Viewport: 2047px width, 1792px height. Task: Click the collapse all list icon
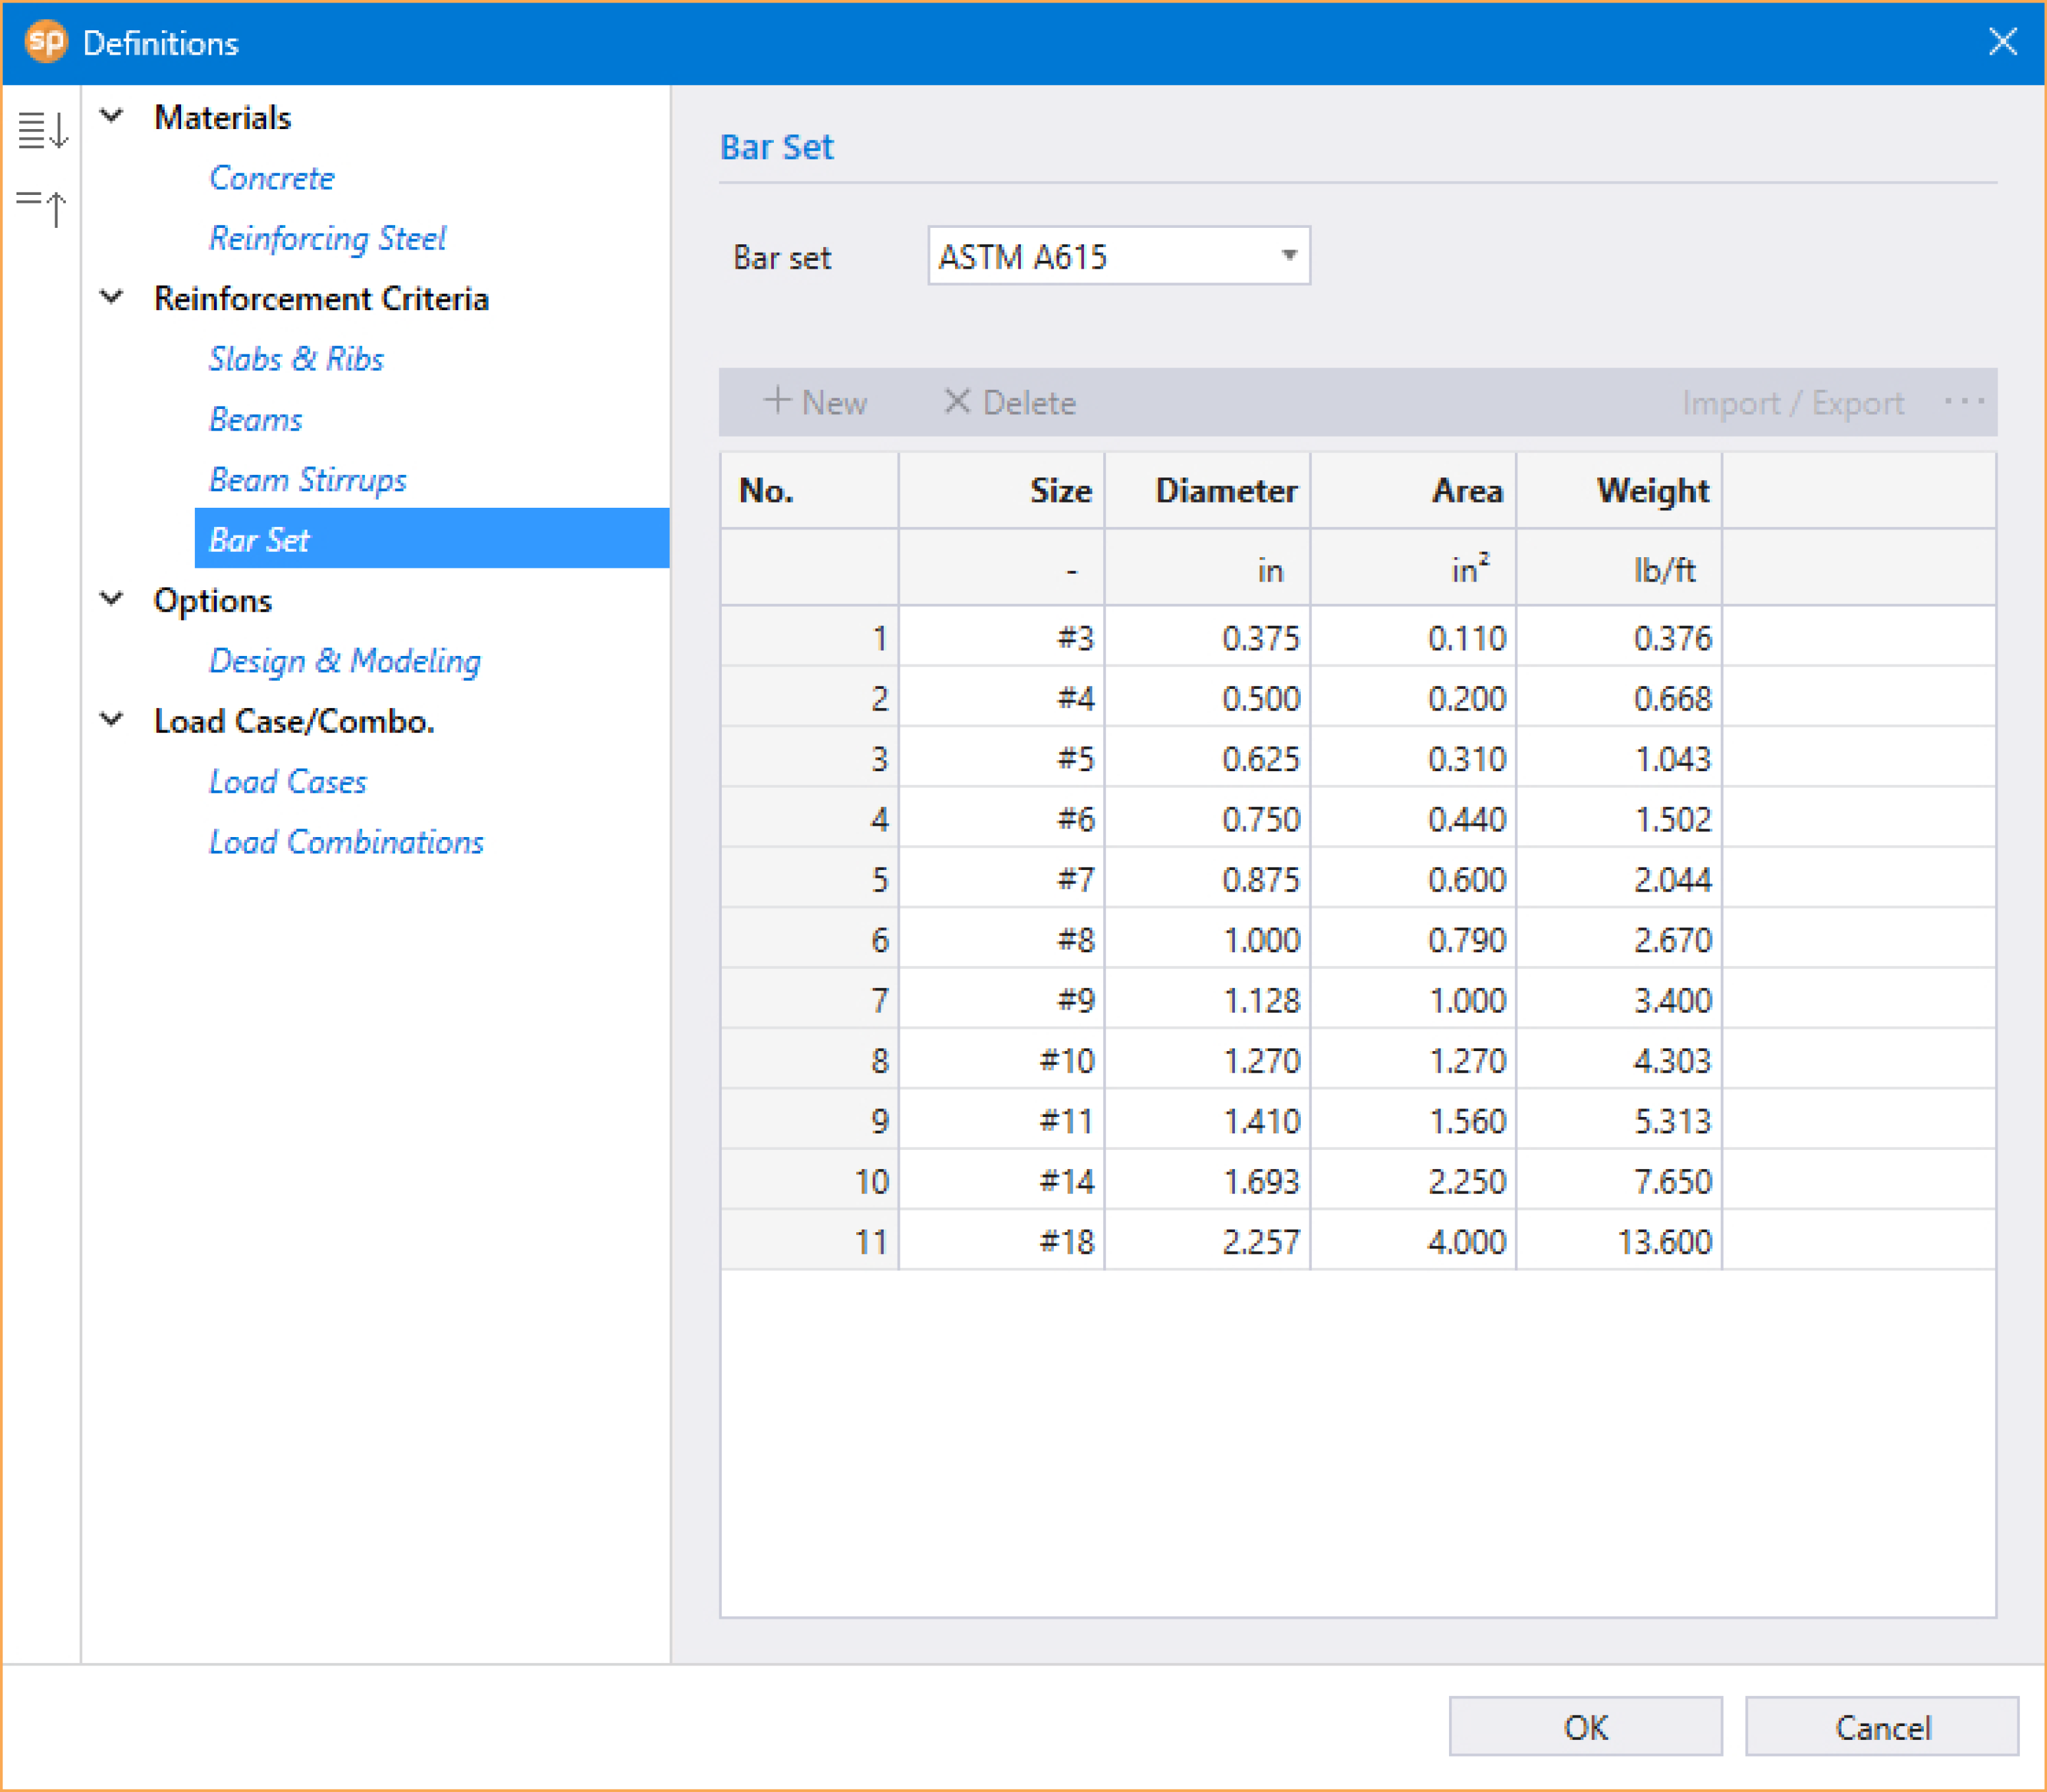pos(43,208)
